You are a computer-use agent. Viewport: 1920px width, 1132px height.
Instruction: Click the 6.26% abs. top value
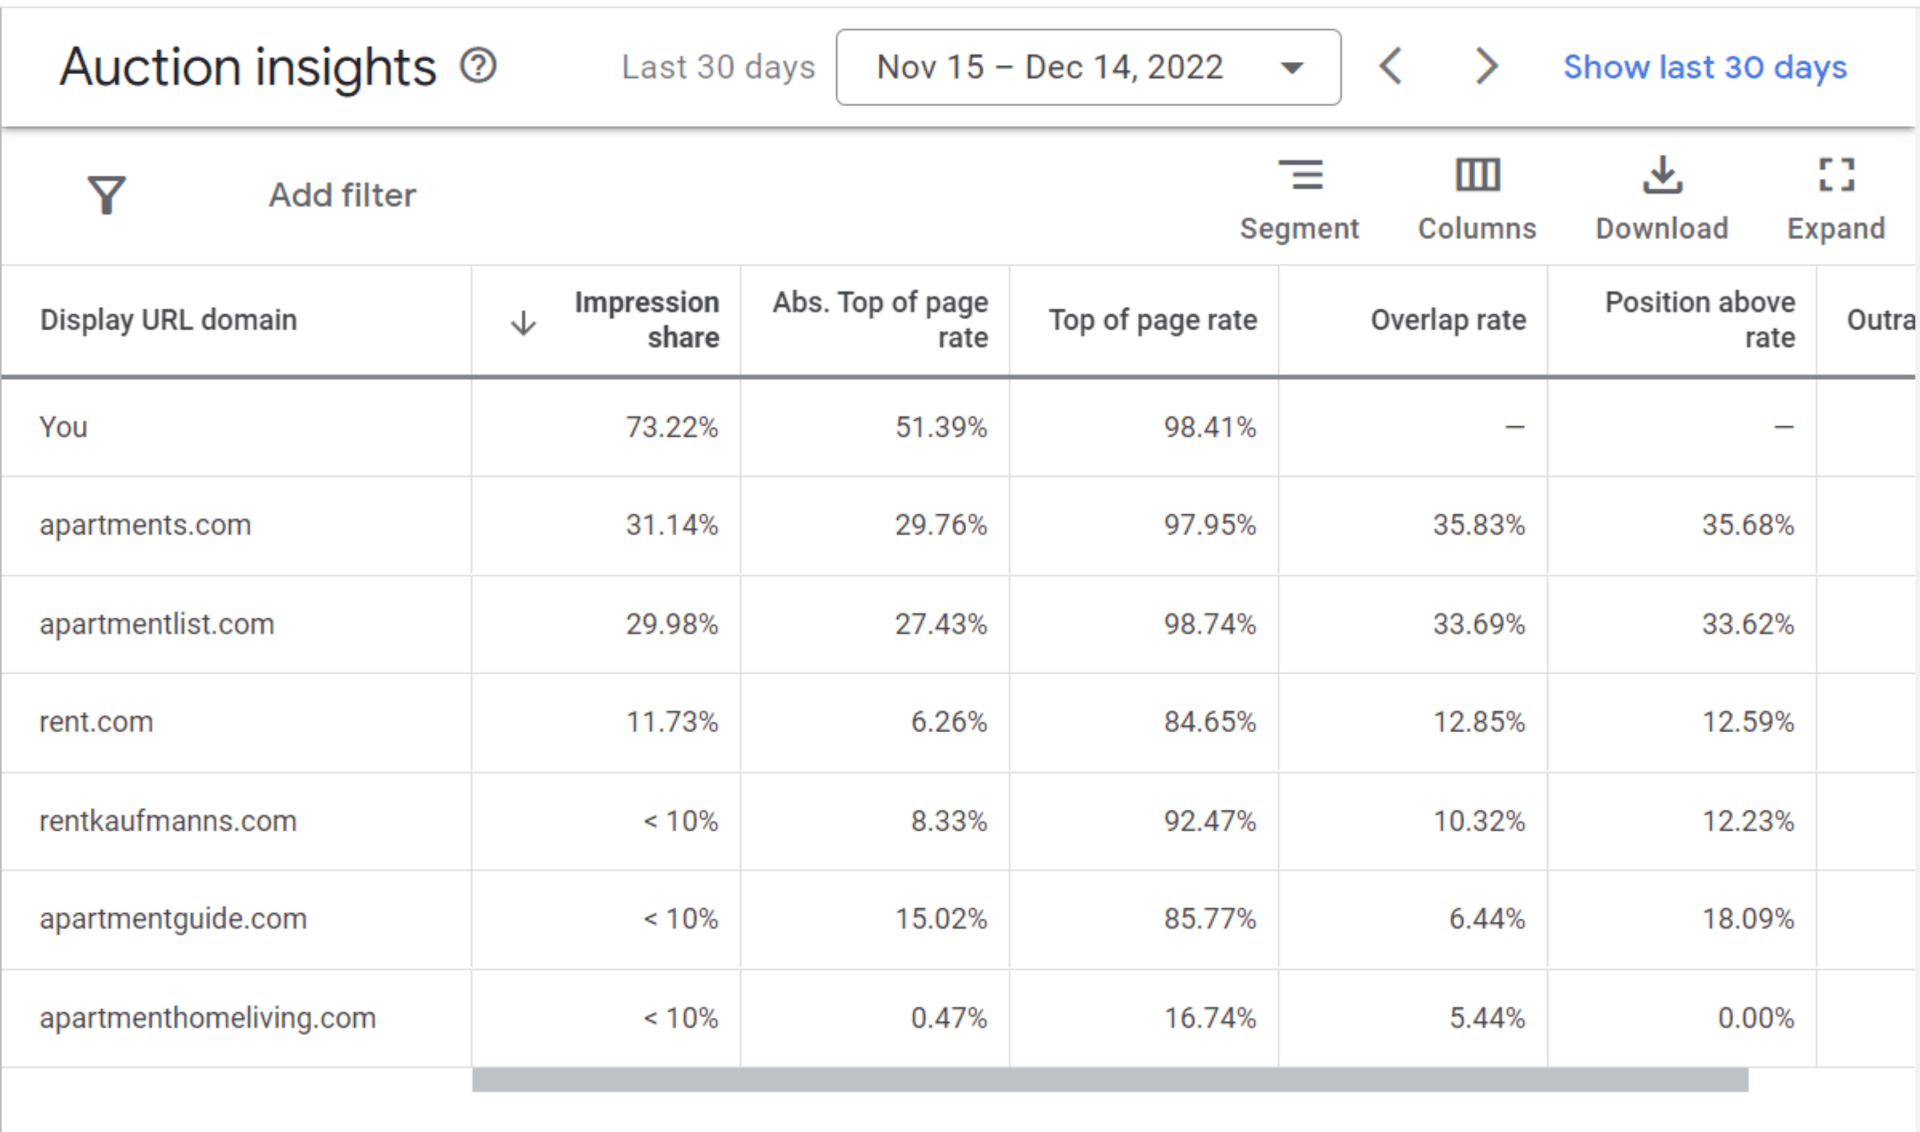[x=949, y=722]
